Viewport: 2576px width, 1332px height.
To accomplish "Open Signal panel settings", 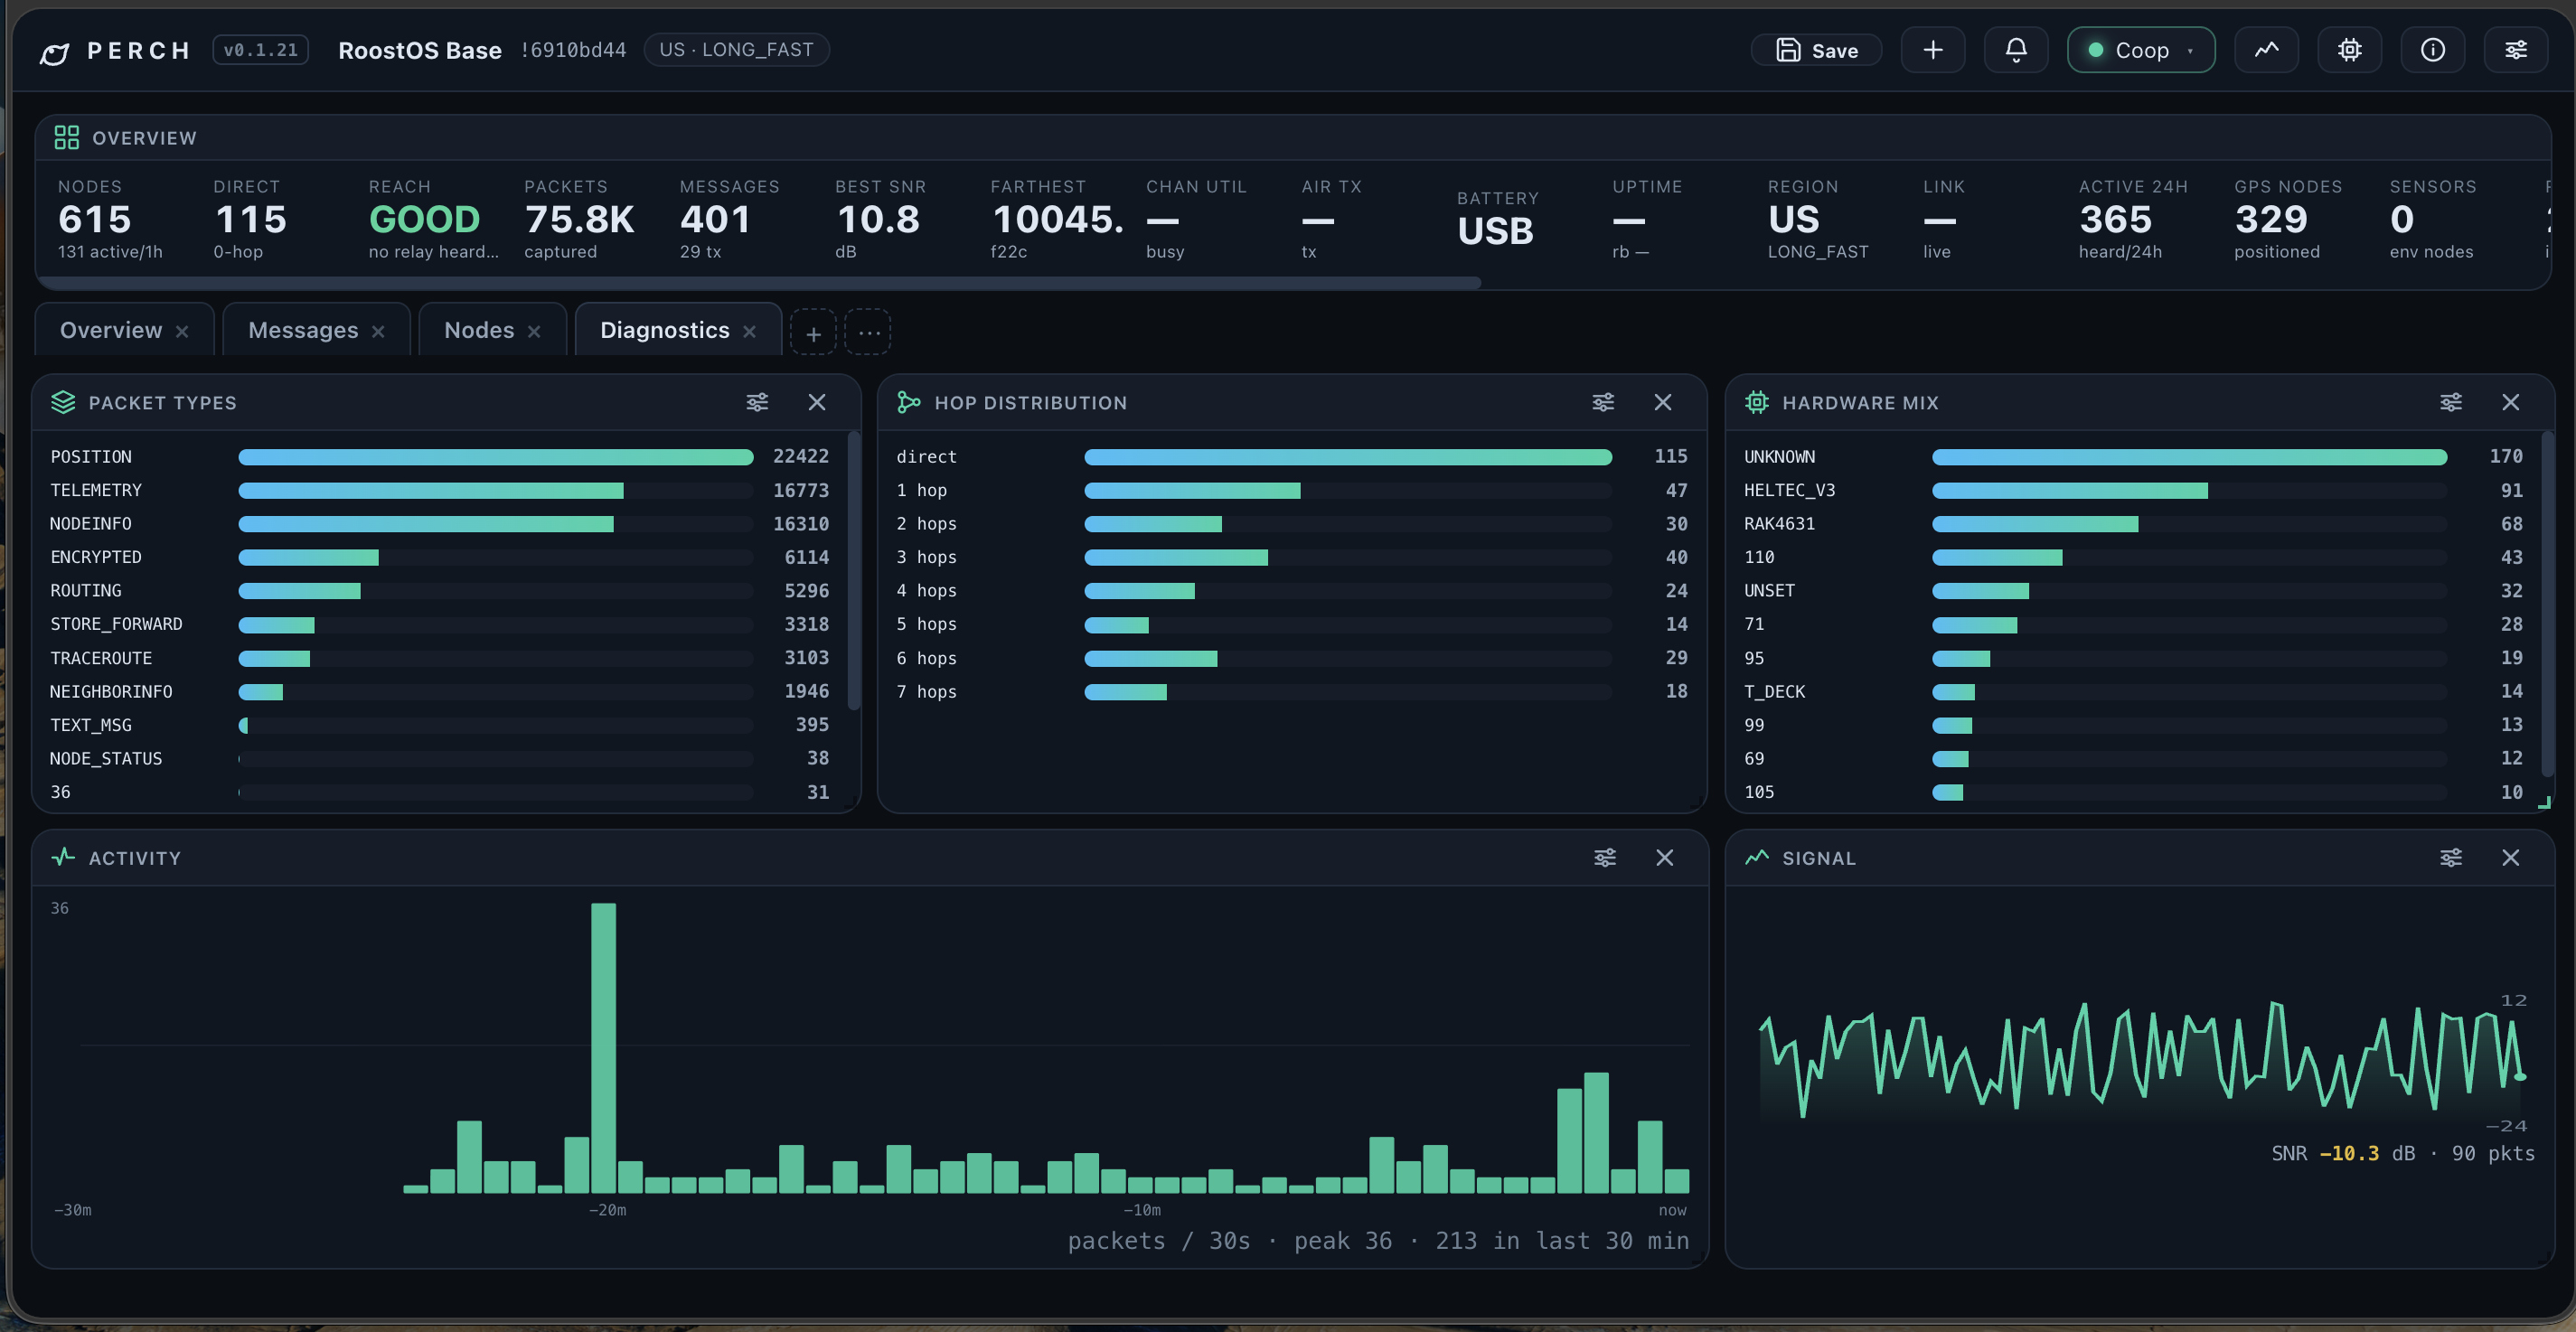I will click(x=2451, y=857).
